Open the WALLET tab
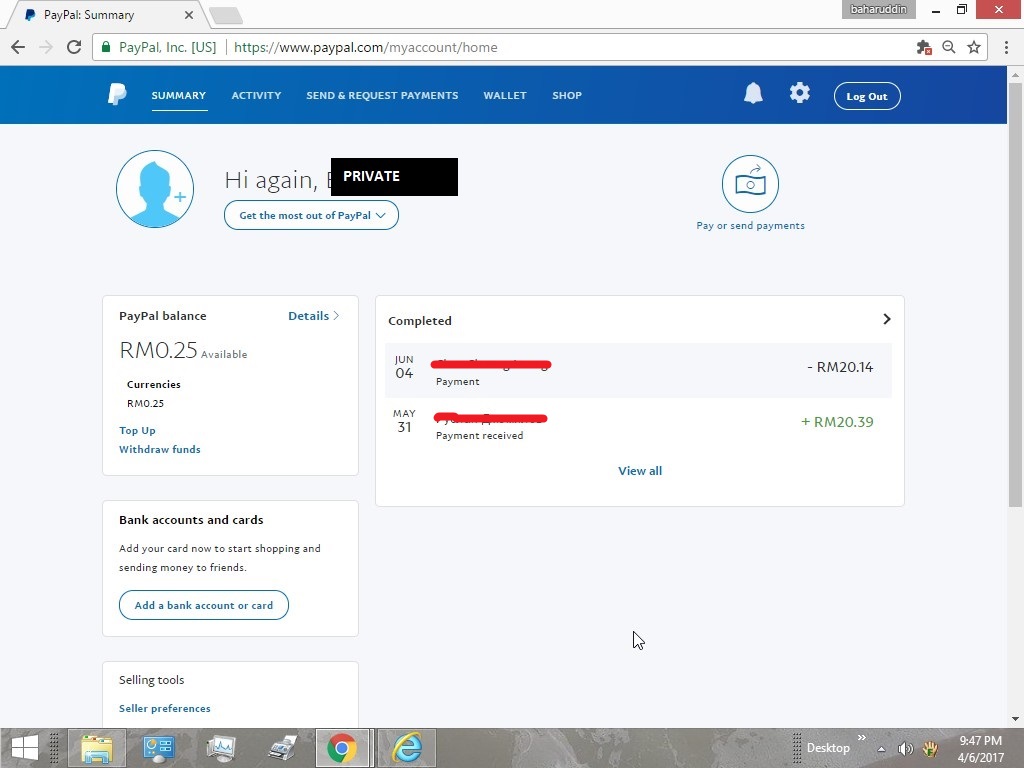The width and height of the screenshot is (1024, 768). coord(505,95)
